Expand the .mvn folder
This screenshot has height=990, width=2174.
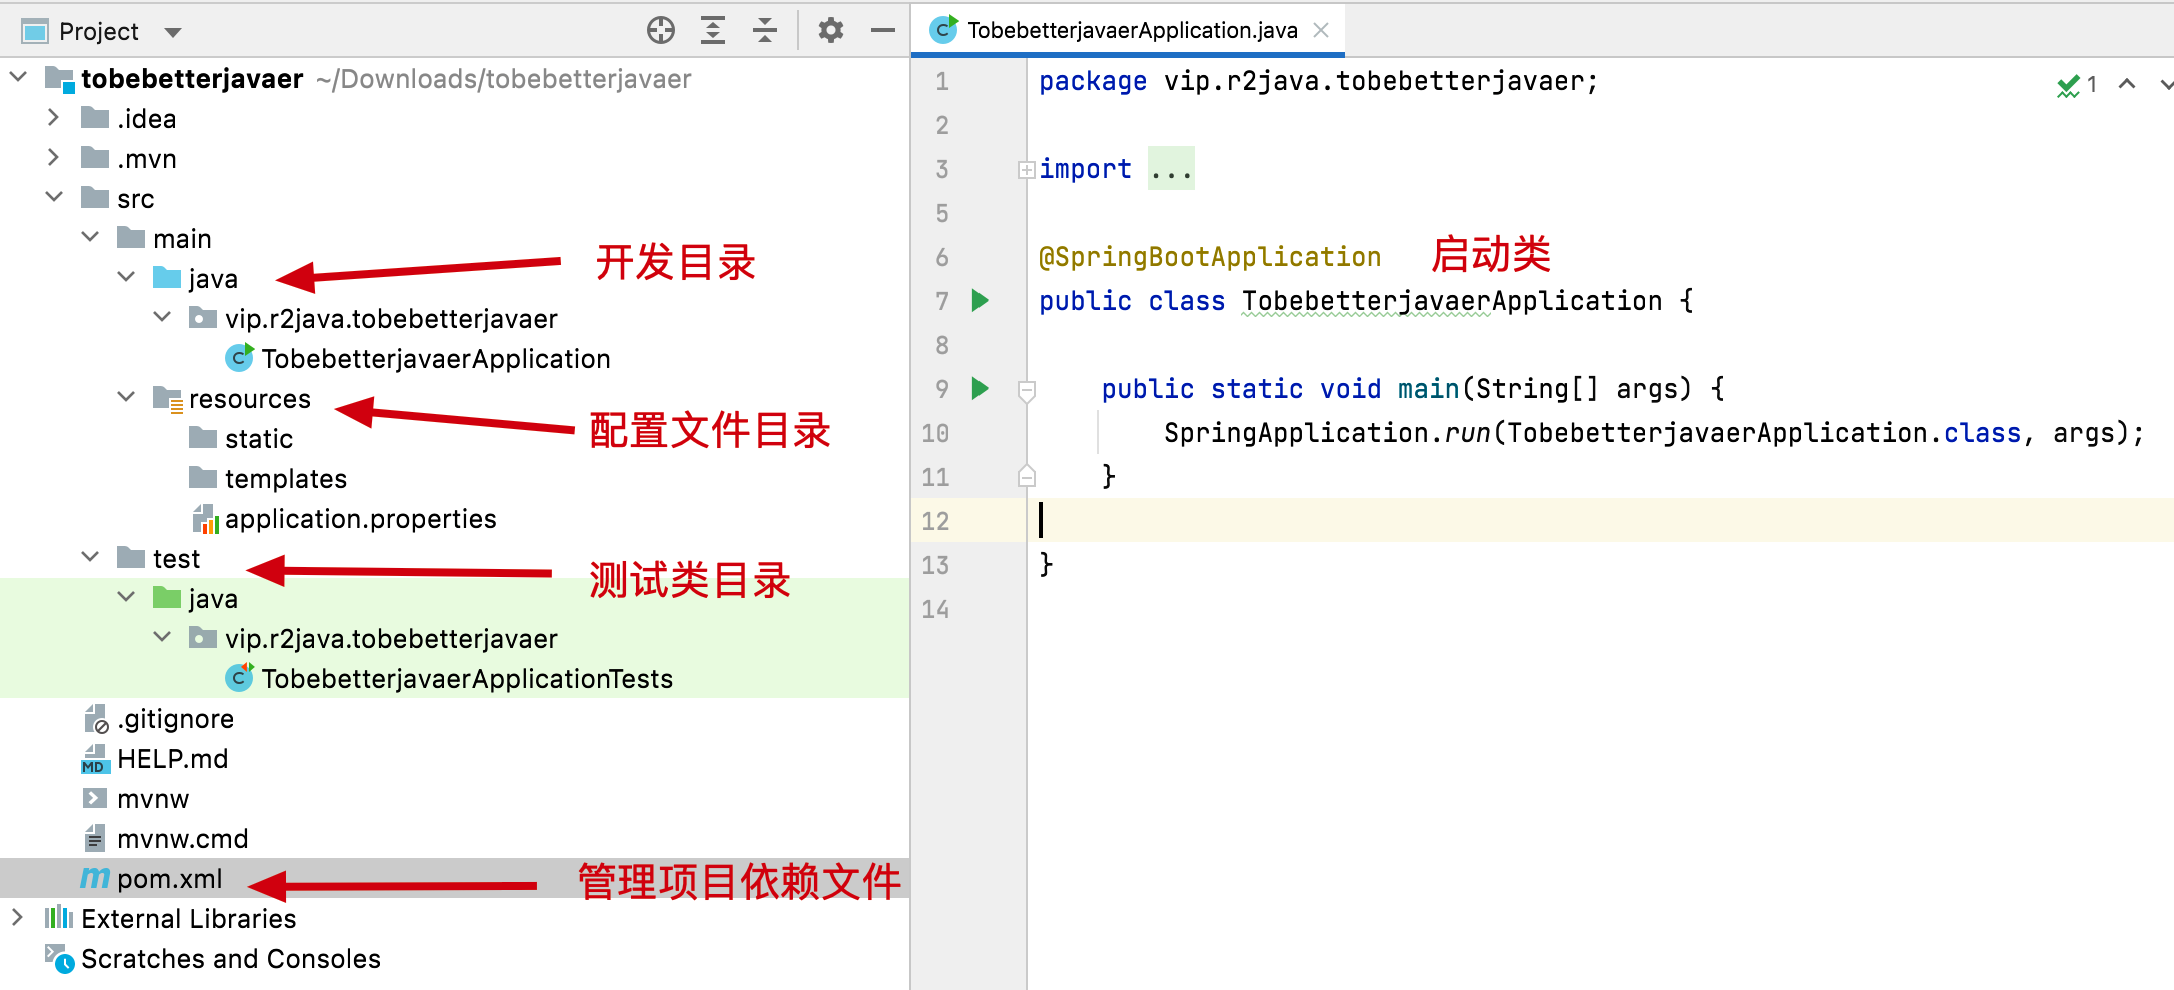[x=53, y=158]
